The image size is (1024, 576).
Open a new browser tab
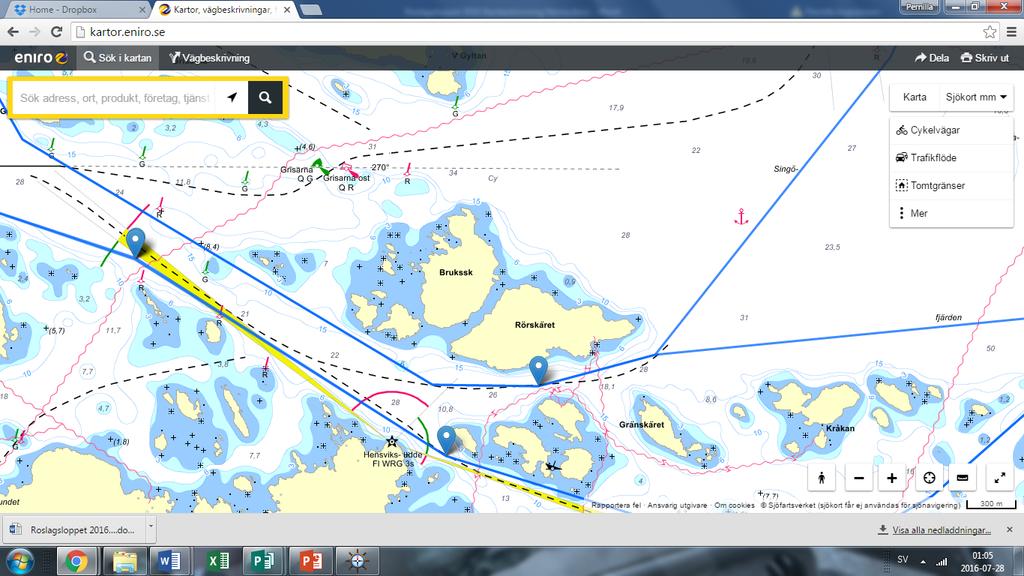(310, 10)
